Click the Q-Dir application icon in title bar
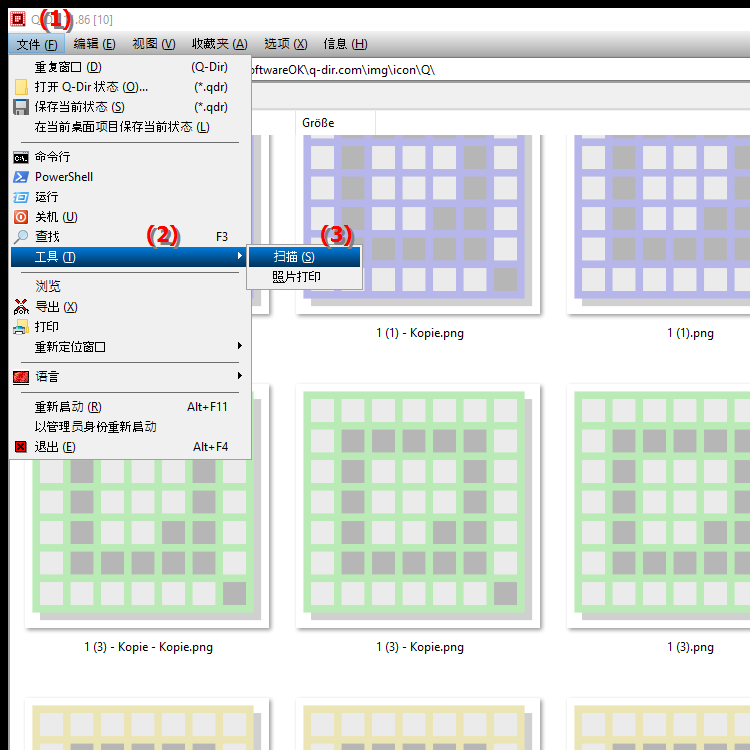 pos(18,19)
